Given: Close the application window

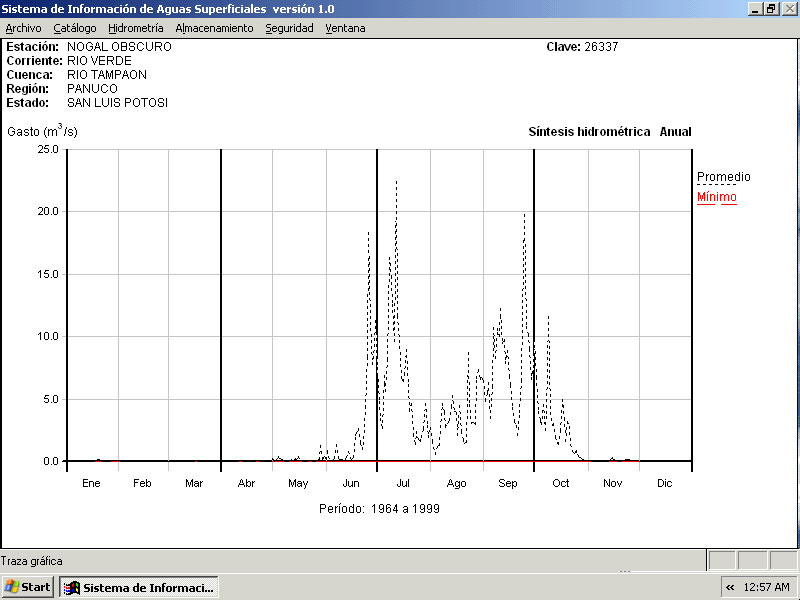Looking at the screenshot, I should (788, 8).
